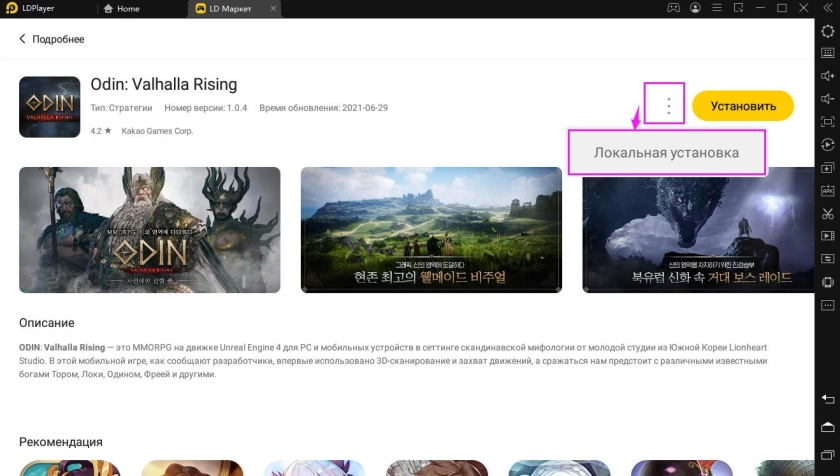Click the Описание heading
This screenshot has height=476, width=840.
47,323
